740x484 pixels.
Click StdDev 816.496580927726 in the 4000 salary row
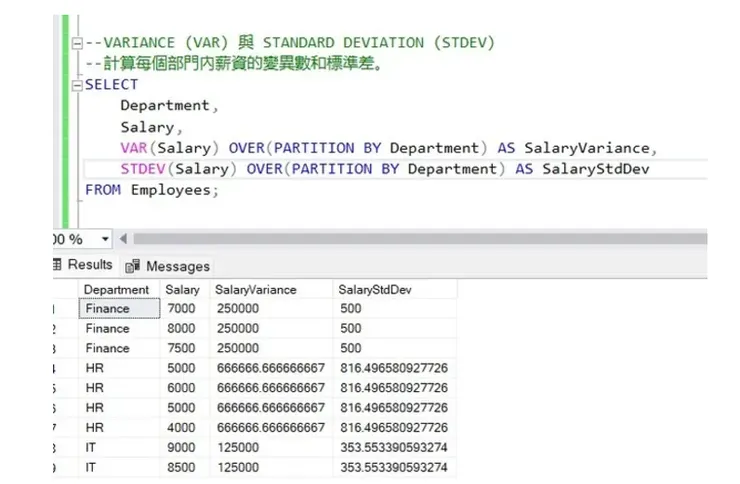394,427
